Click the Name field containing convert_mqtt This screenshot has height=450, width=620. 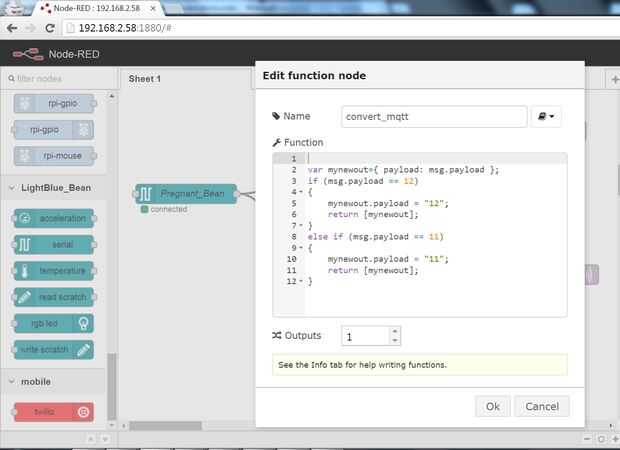point(434,117)
